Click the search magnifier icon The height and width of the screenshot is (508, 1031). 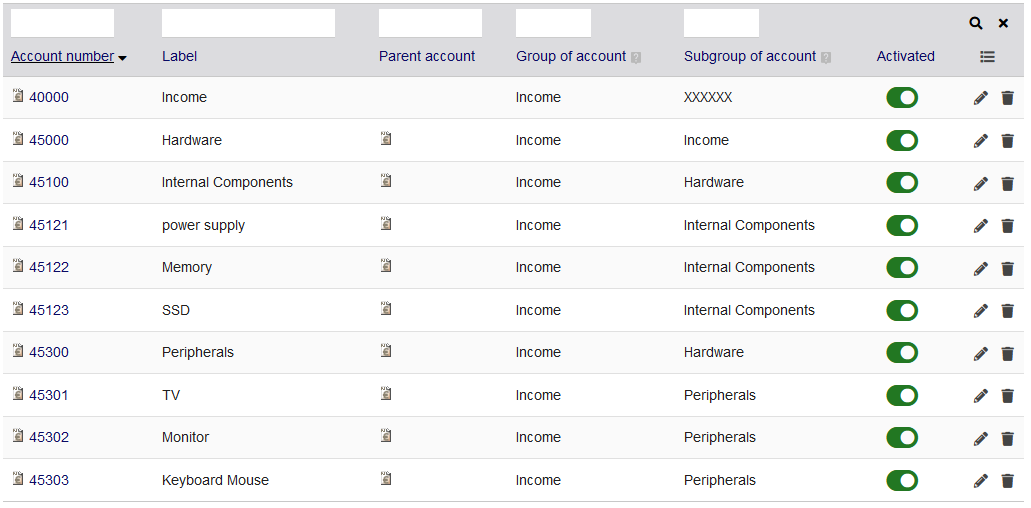tap(976, 24)
